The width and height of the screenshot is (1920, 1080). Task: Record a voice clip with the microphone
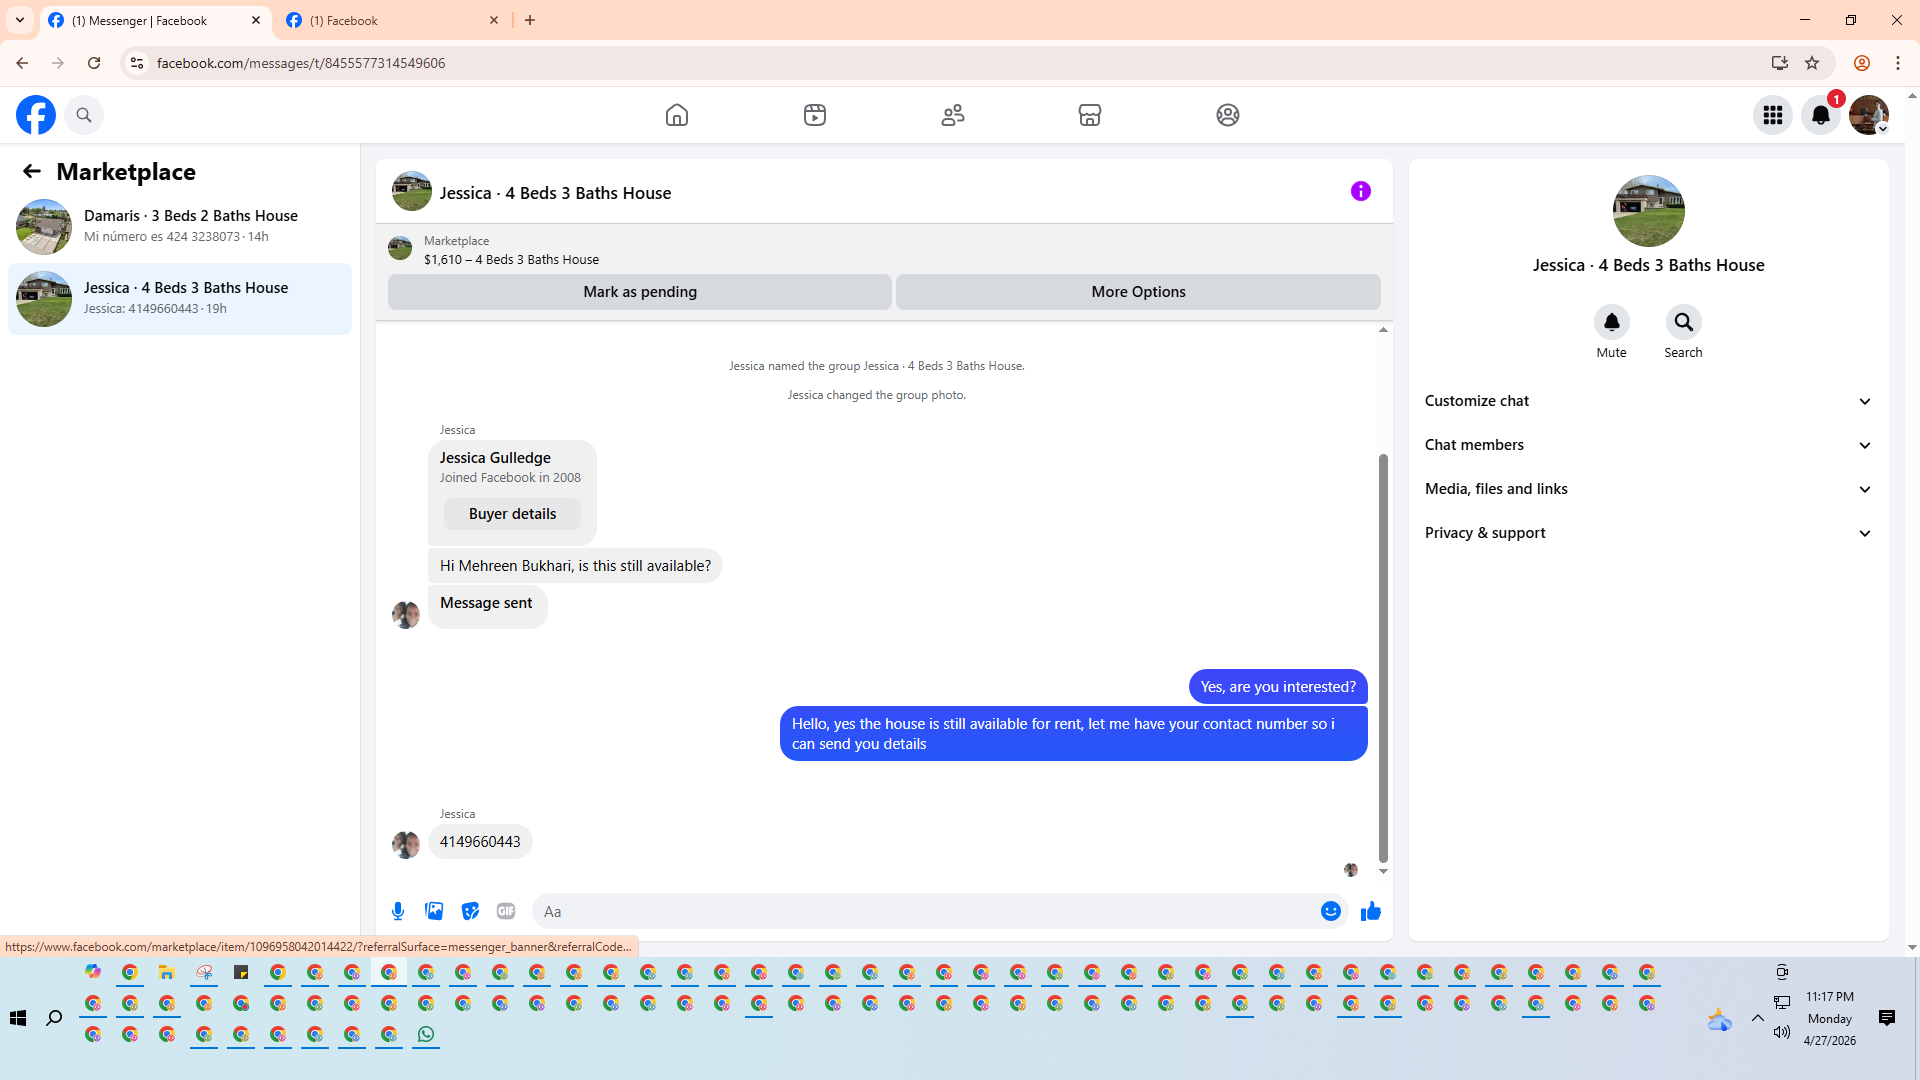pyautogui.click(x=398, y=911)
